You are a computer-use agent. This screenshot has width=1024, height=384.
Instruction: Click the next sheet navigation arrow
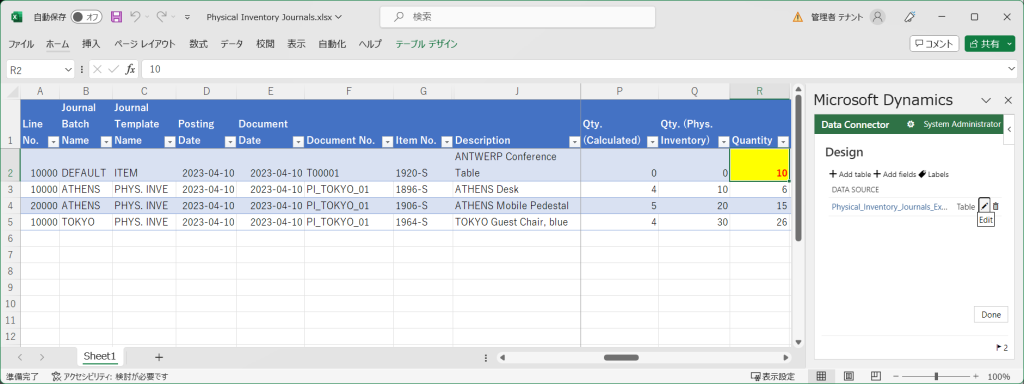[42, 357]
